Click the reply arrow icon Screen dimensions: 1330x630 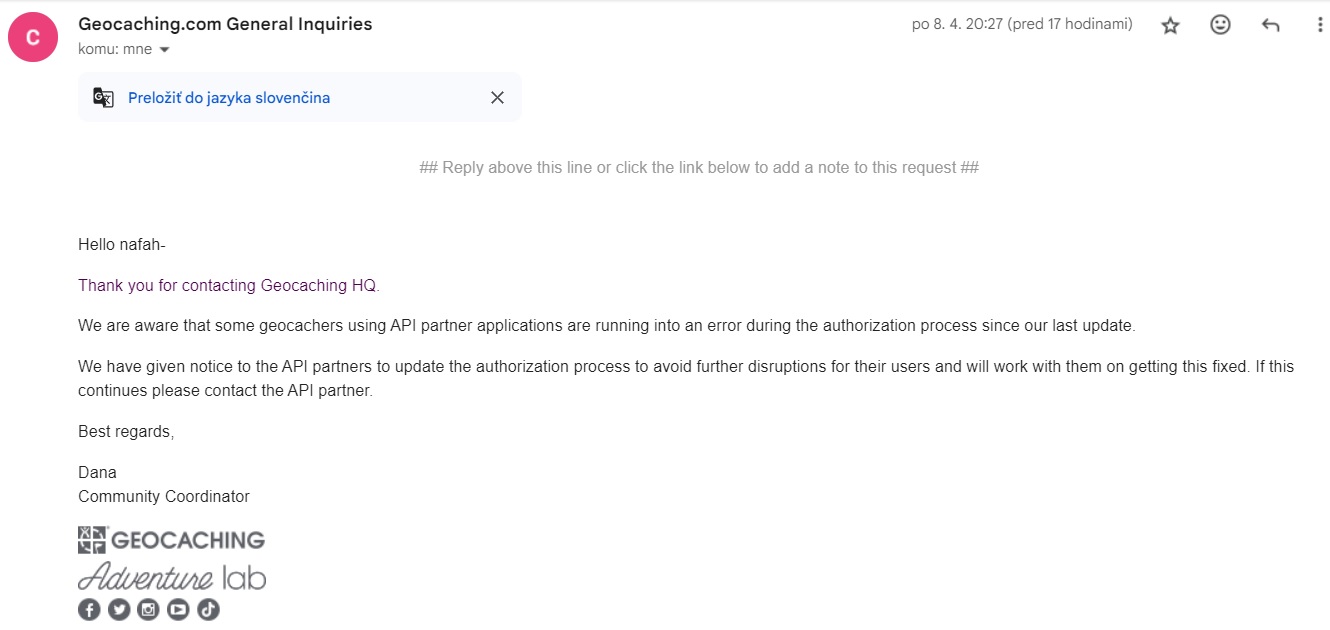click(1270, 26)
